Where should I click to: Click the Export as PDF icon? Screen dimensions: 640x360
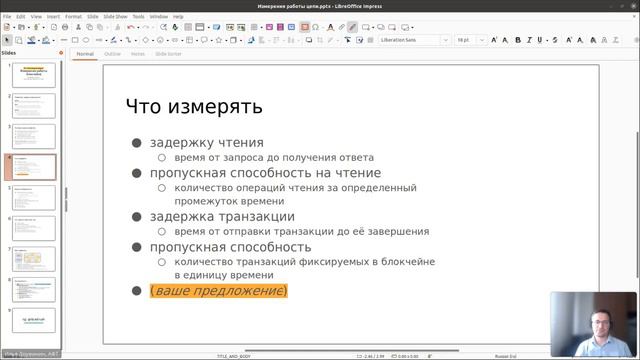[x=54, y=27]
